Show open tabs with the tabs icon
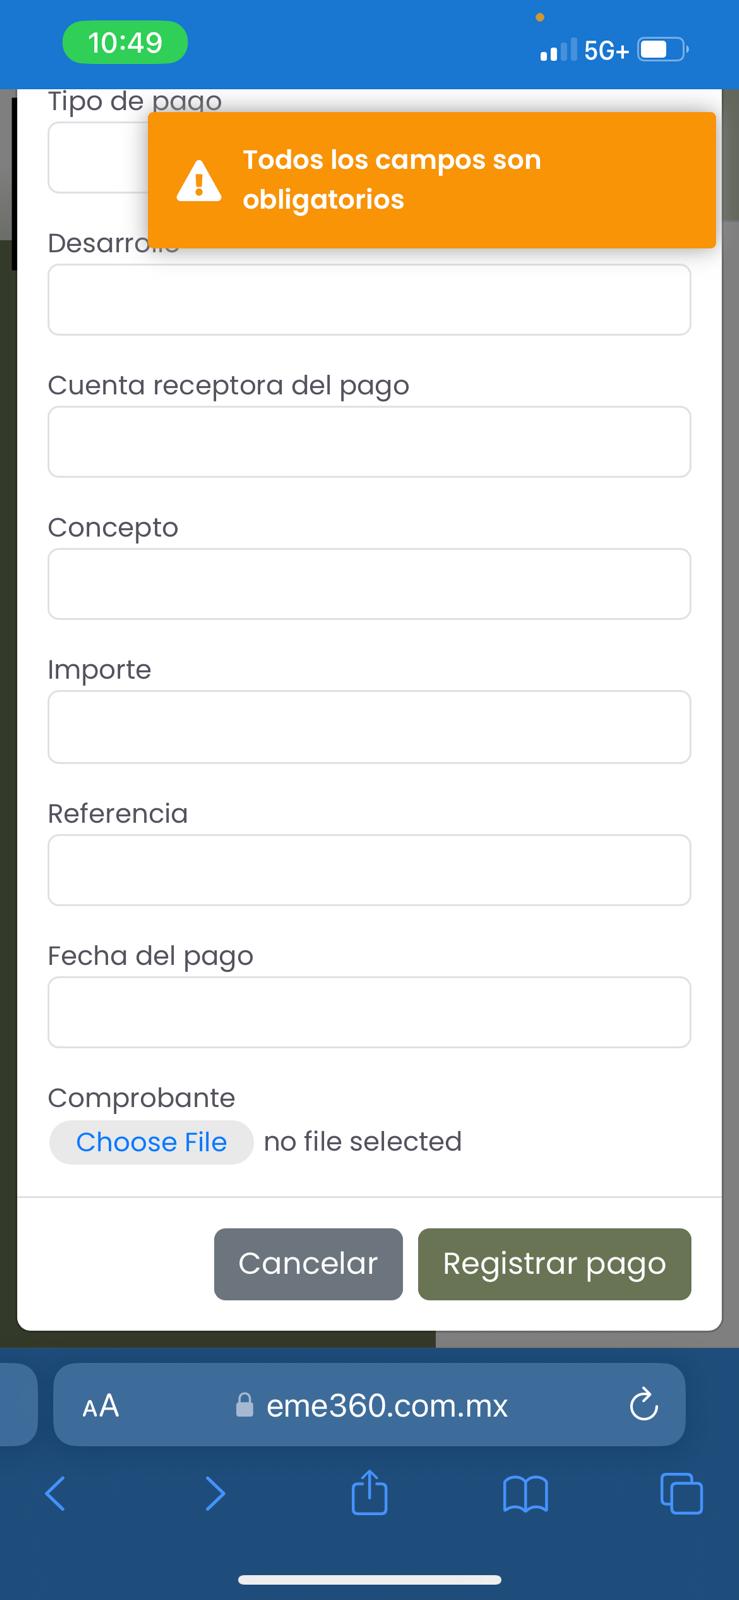The image size is (739, 1600). click(682, 1493)
